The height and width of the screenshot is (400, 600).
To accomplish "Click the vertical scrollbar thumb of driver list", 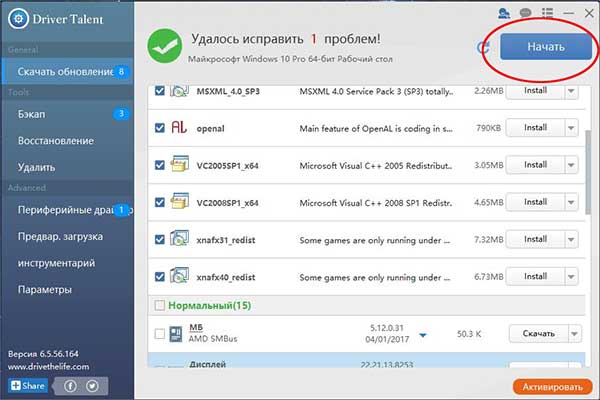I will pyautogui.click(x=589, y=172).
